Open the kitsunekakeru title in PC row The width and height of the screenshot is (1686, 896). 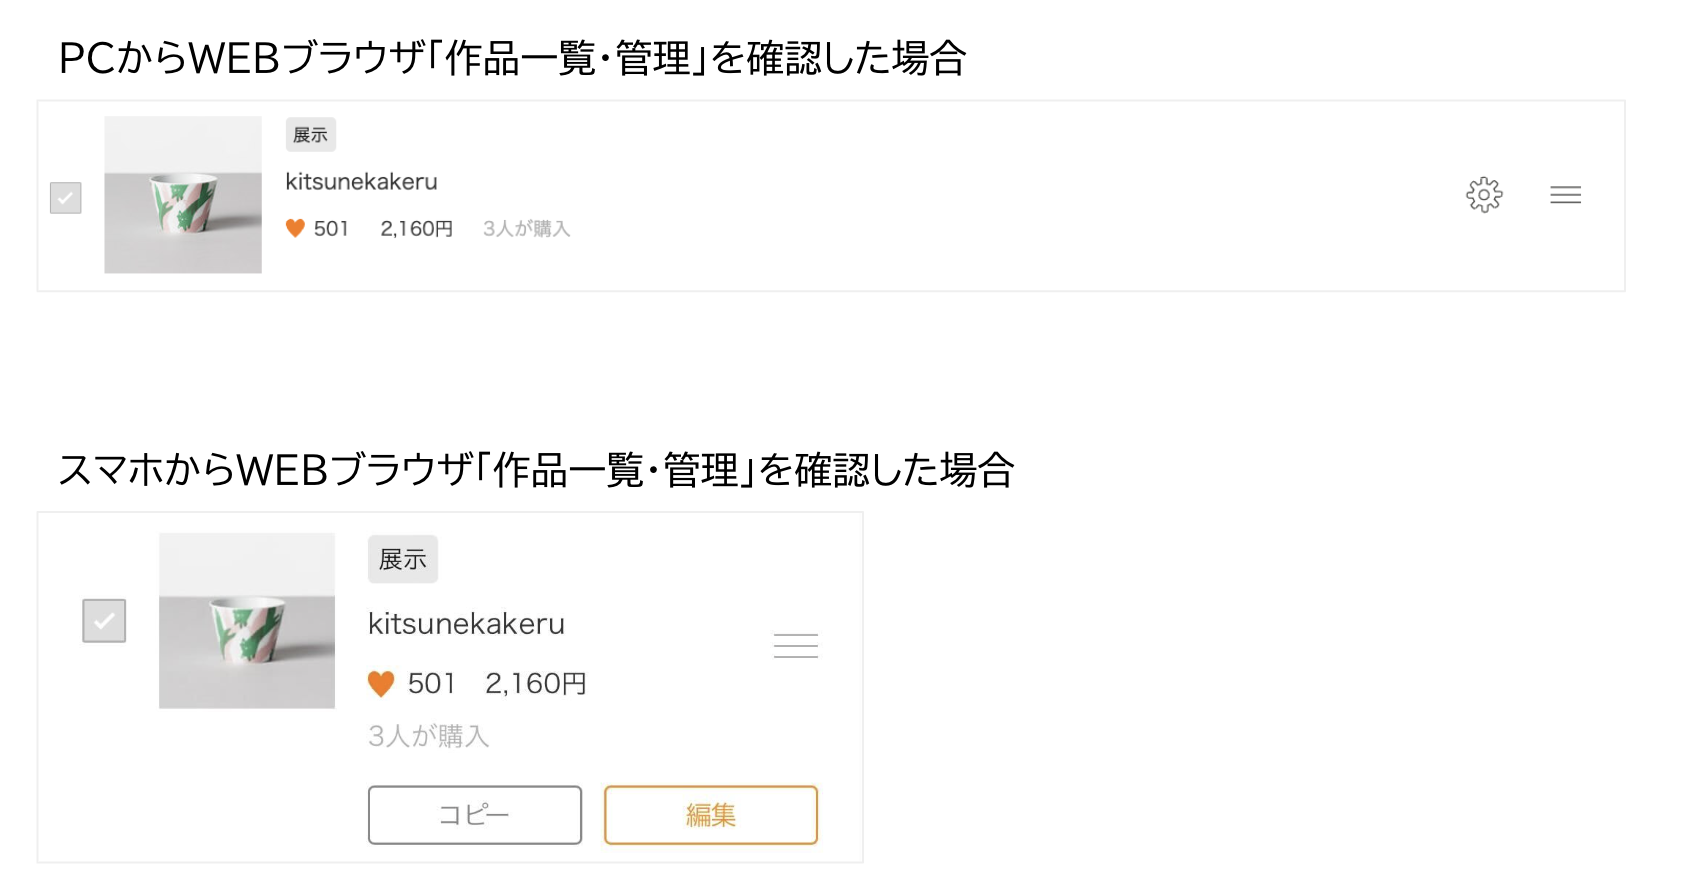tap(361, 182)
